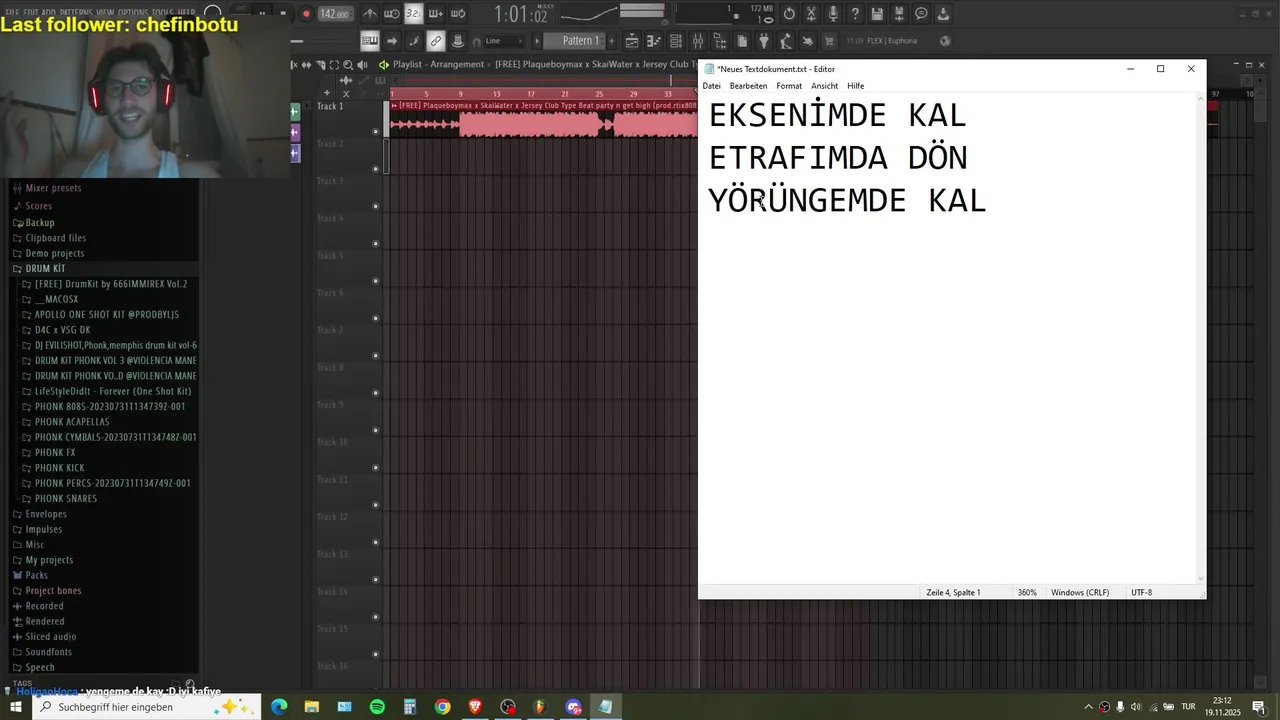Open Spotify from the taskbar
1280x720 pixels.
coord(377,707)
